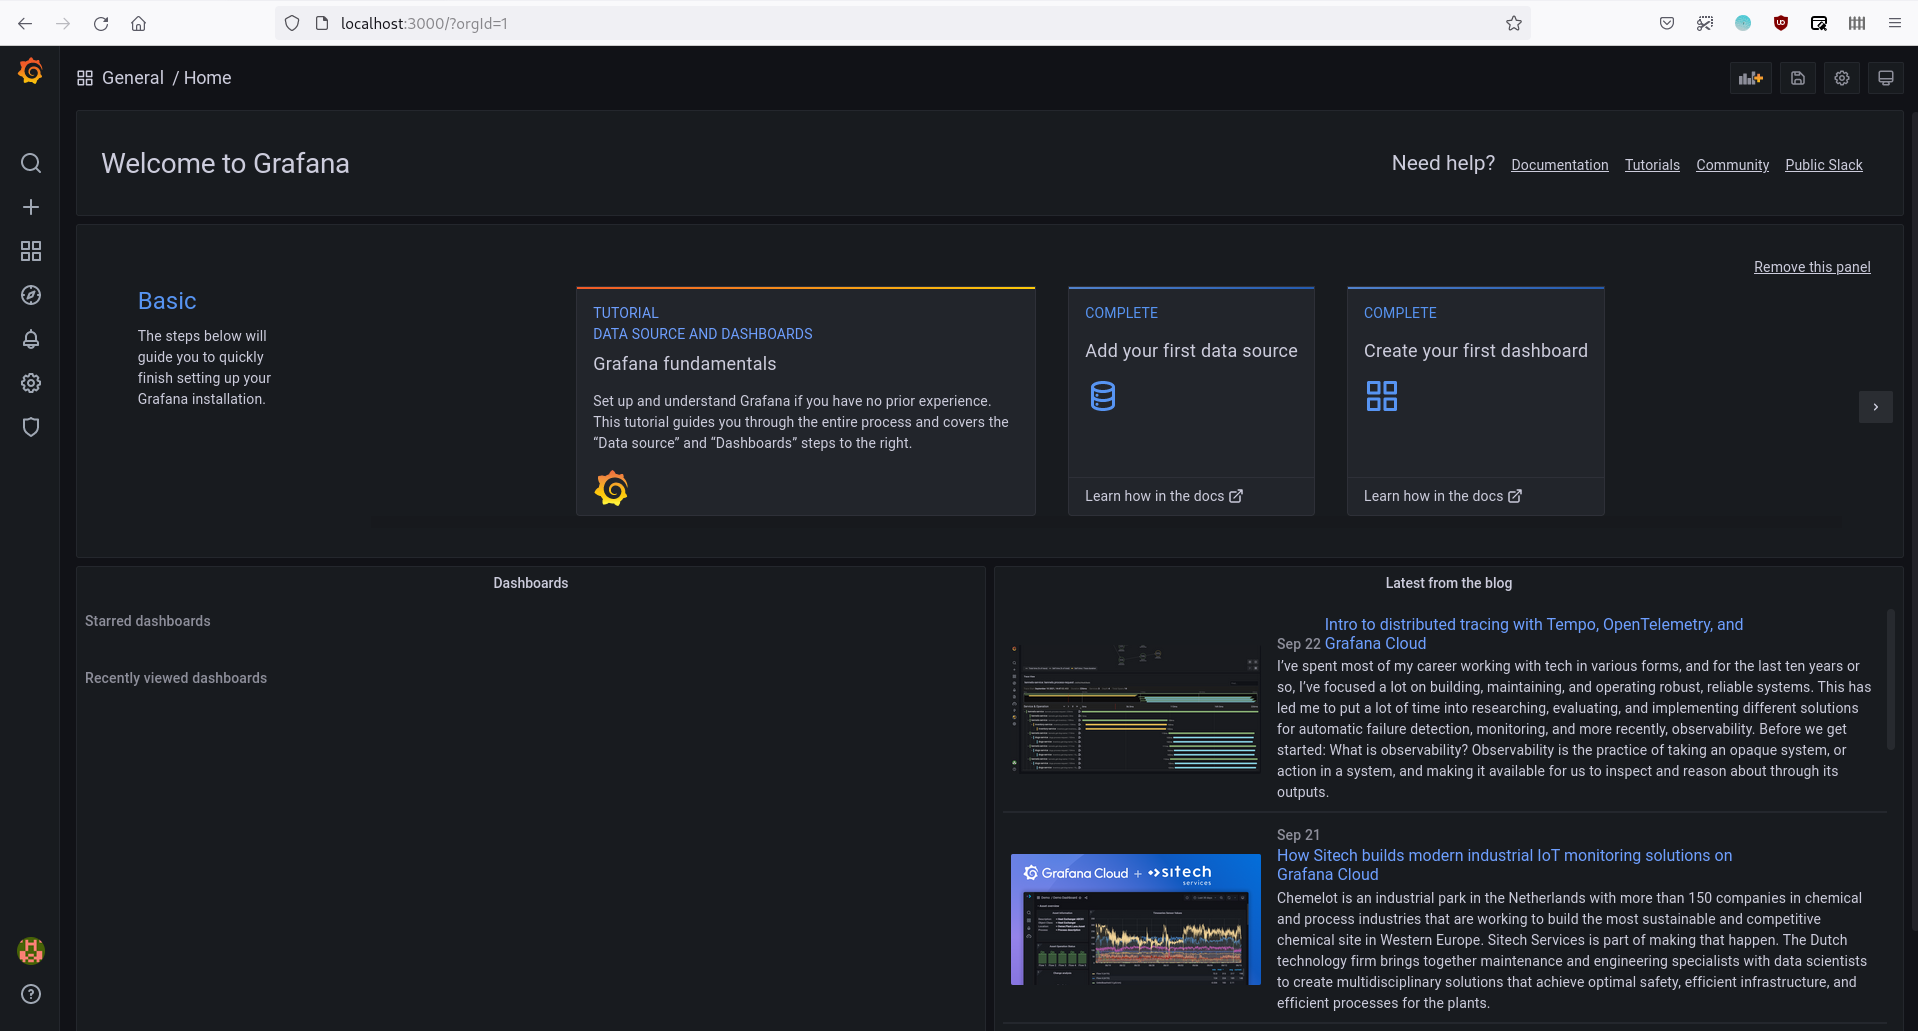Image resolution: width=1918 pixels, height=1031 pixels.
Task: Click the Save dashboard icon
Action: point(1798,78)
